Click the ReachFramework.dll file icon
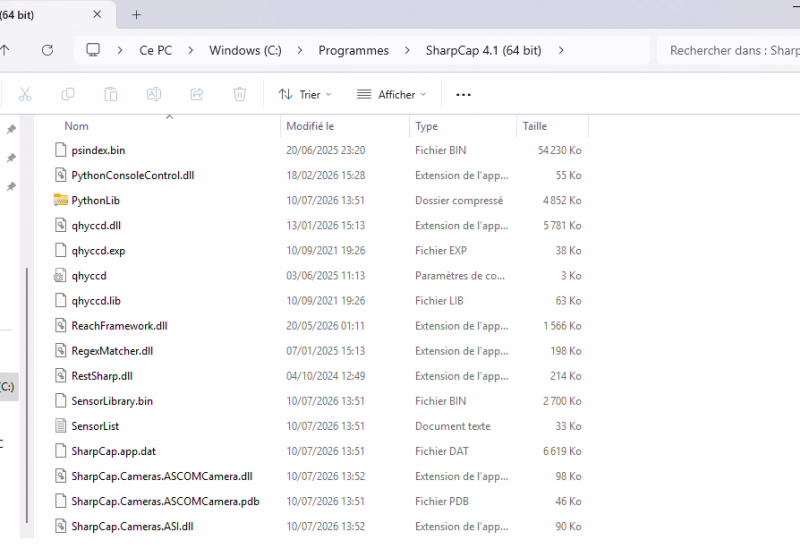 coord(60,326)
